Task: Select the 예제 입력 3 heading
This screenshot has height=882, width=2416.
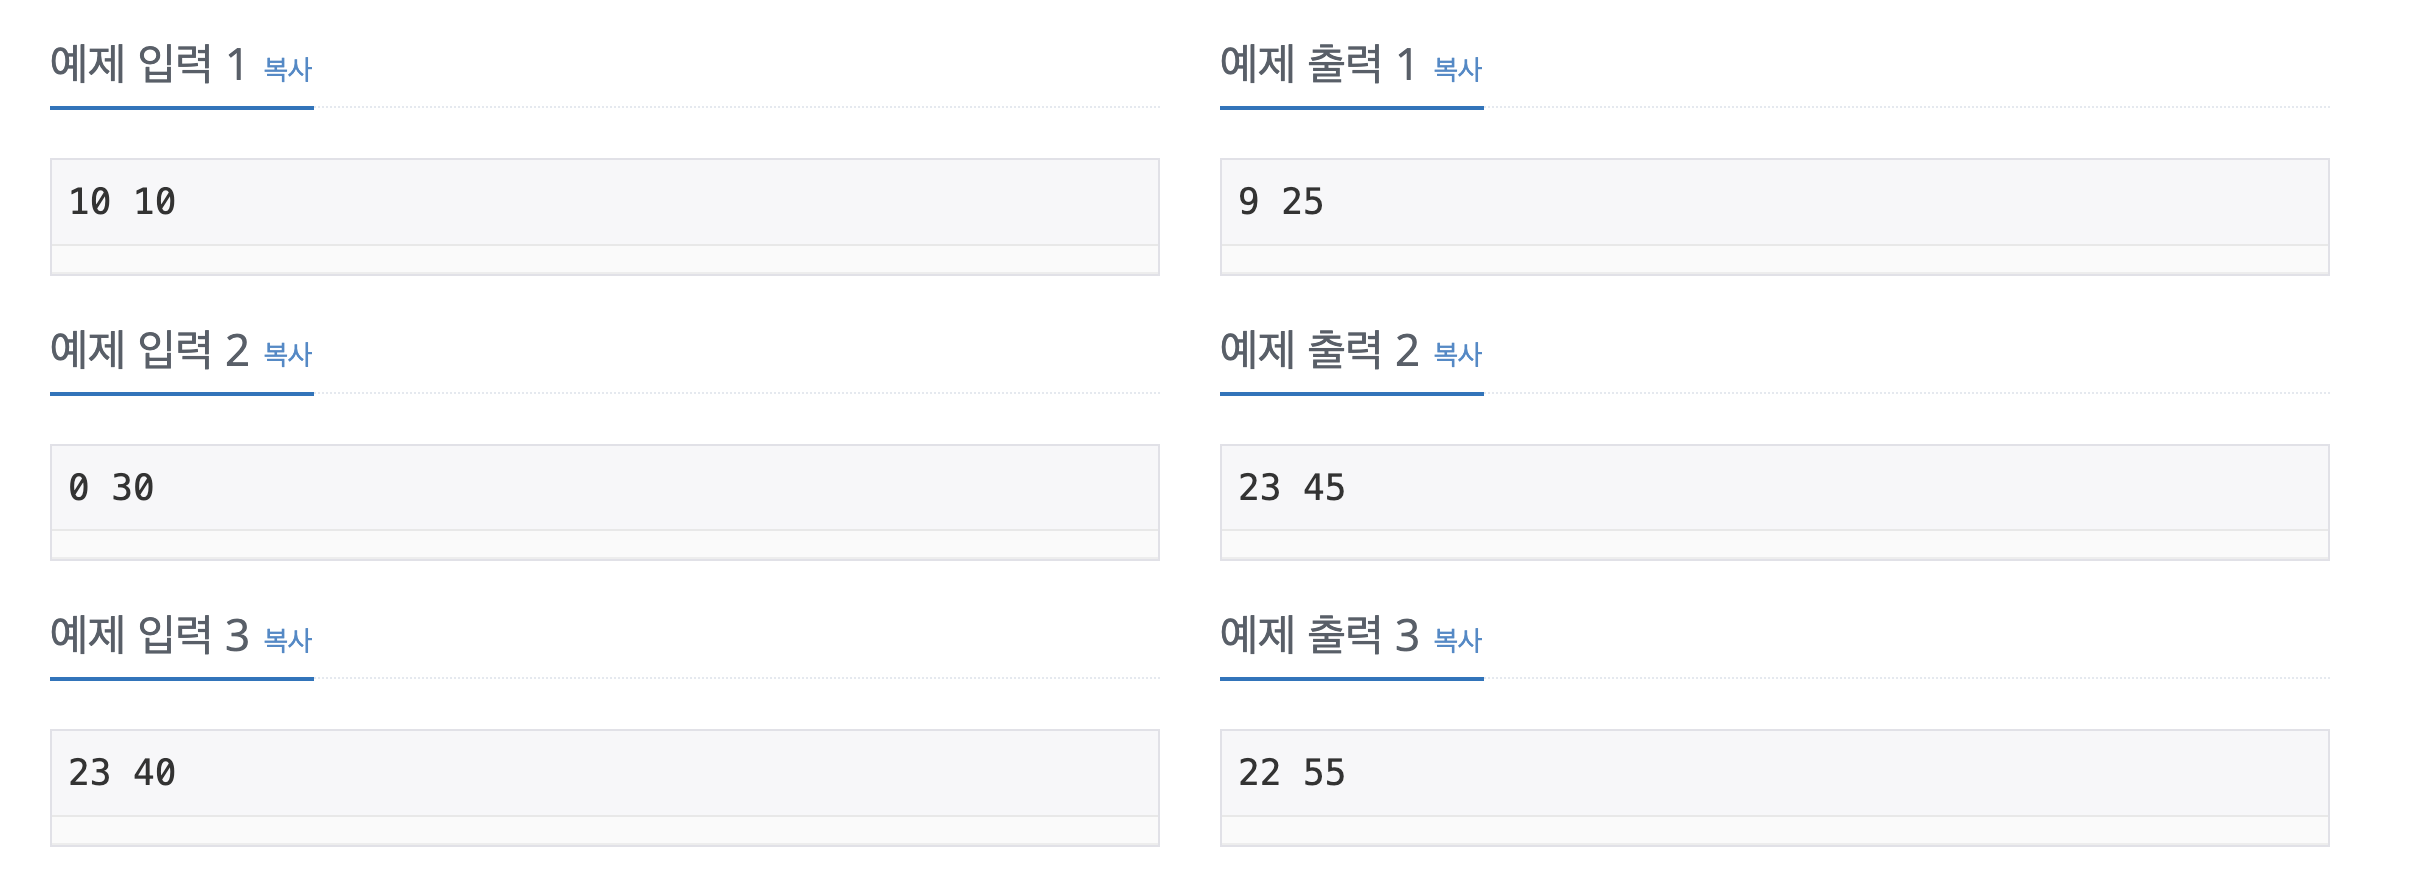Action: [x=149, y=636]
